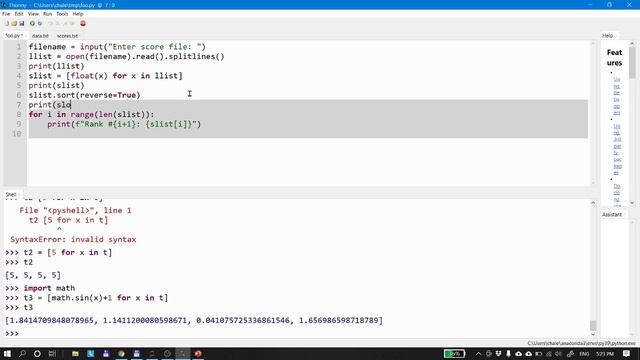
Task: Click the Resume debug icon
Action: (x=72, y=24)
